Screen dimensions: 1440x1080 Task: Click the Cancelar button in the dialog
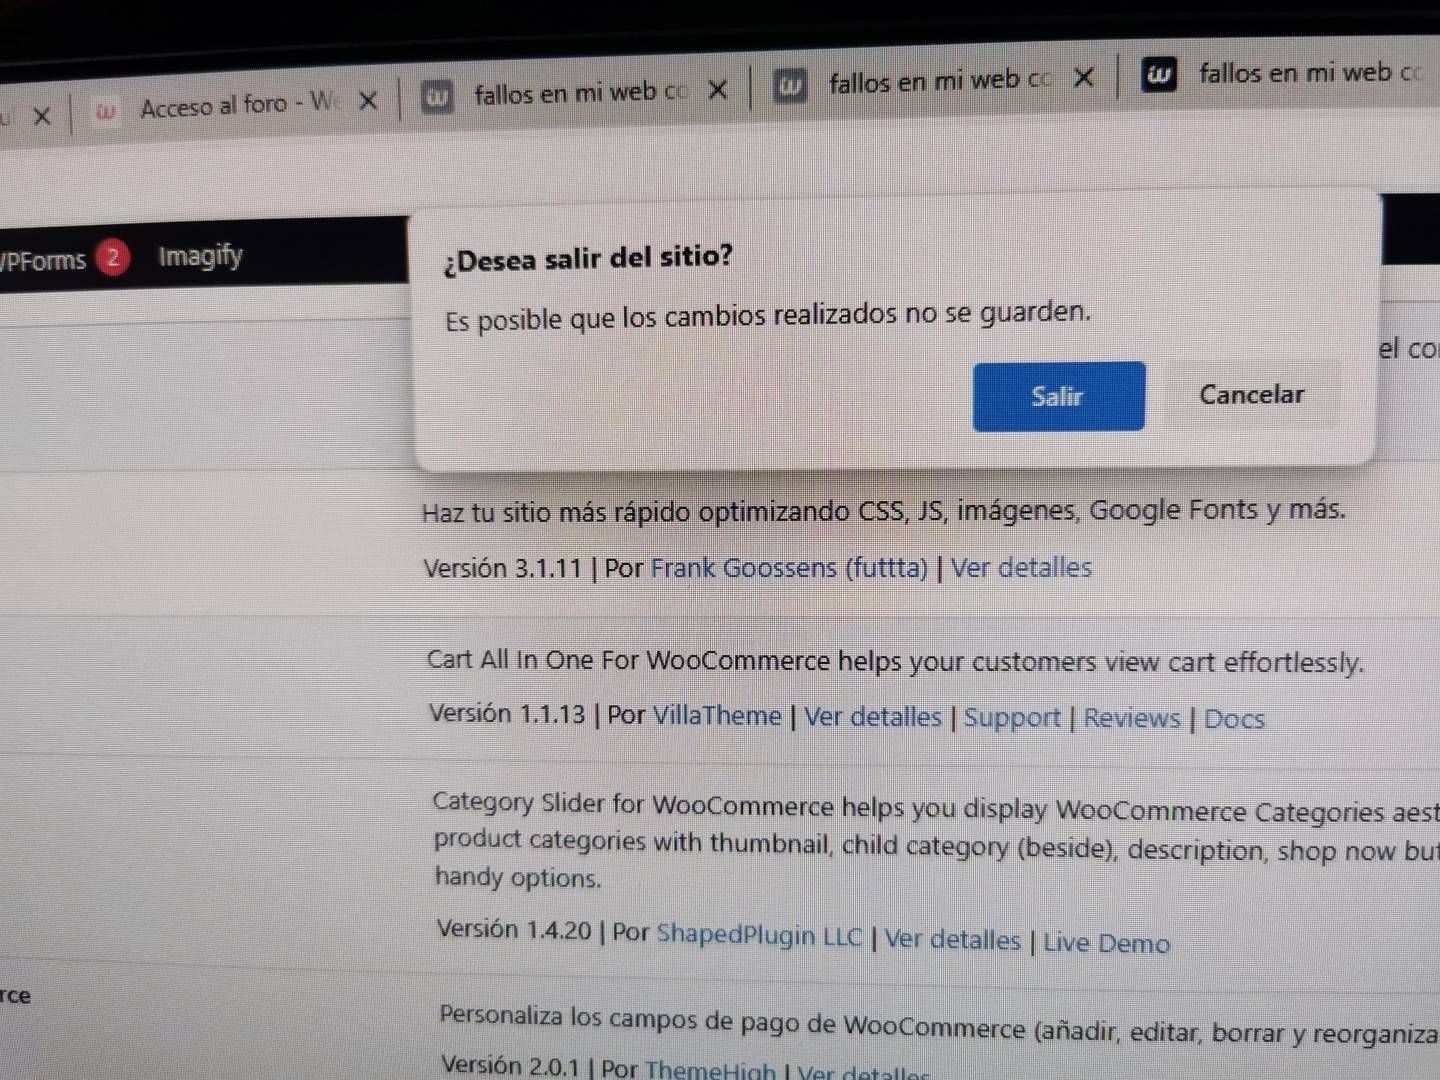click(1252, 394)
